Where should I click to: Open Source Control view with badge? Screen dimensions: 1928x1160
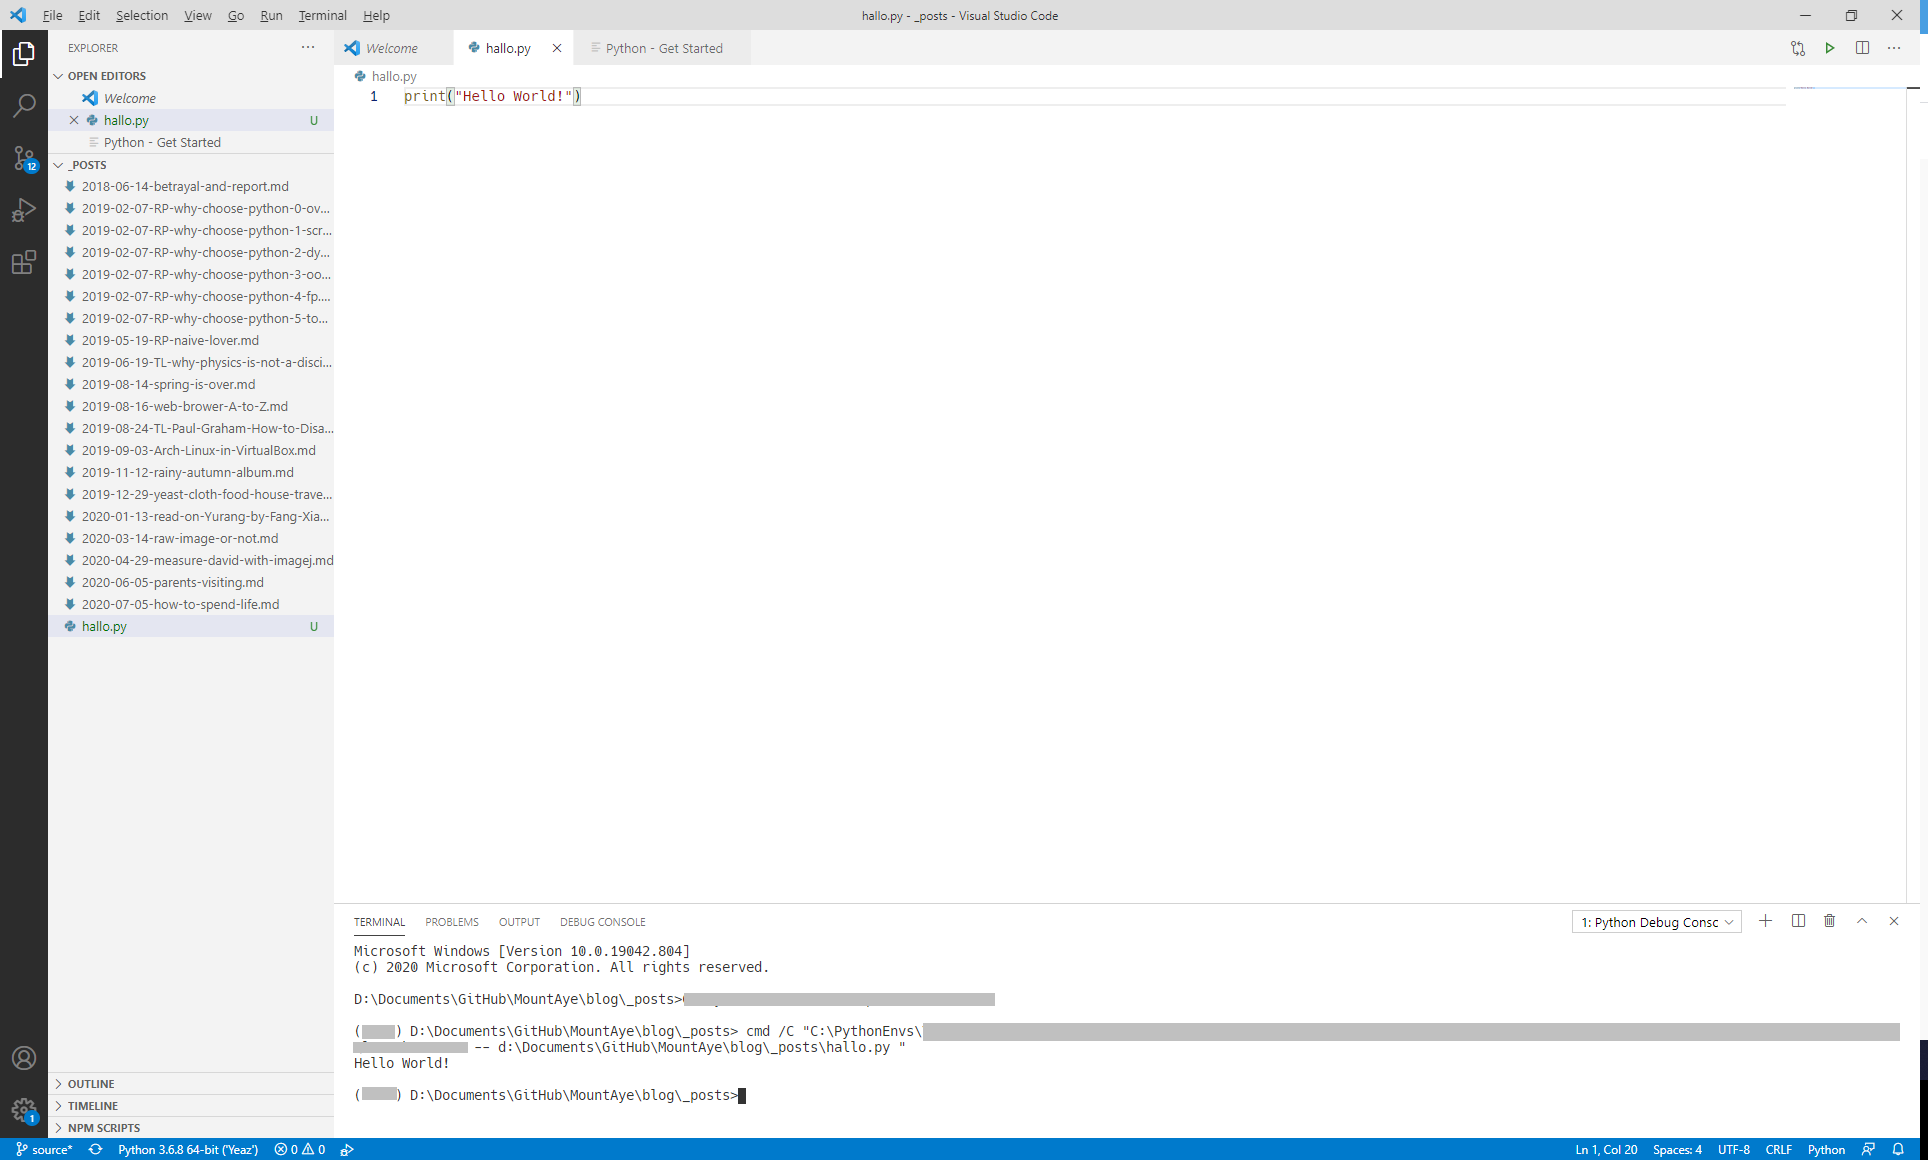[x=24, y=158]
